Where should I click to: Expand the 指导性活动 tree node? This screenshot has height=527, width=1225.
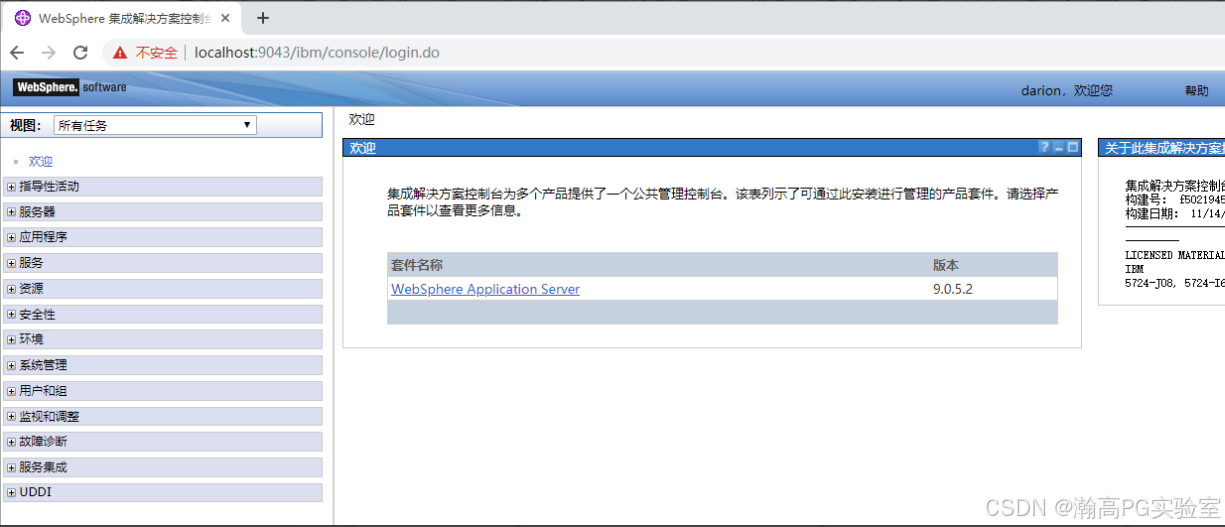click(x=11, y=187)
